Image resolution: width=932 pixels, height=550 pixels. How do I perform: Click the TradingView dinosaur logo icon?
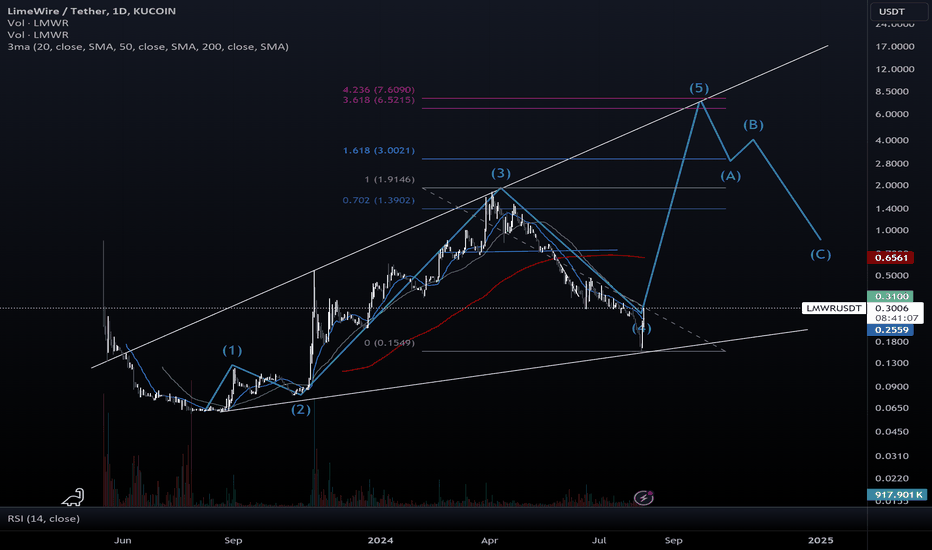pyautogui.click(x=74, y=497)
